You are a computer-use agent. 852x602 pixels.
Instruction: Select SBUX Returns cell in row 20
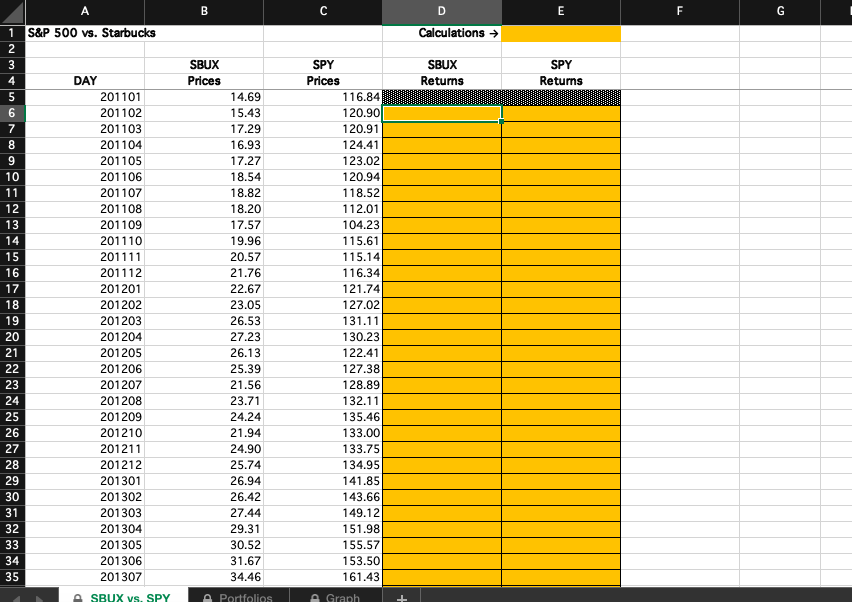point(442,337)
